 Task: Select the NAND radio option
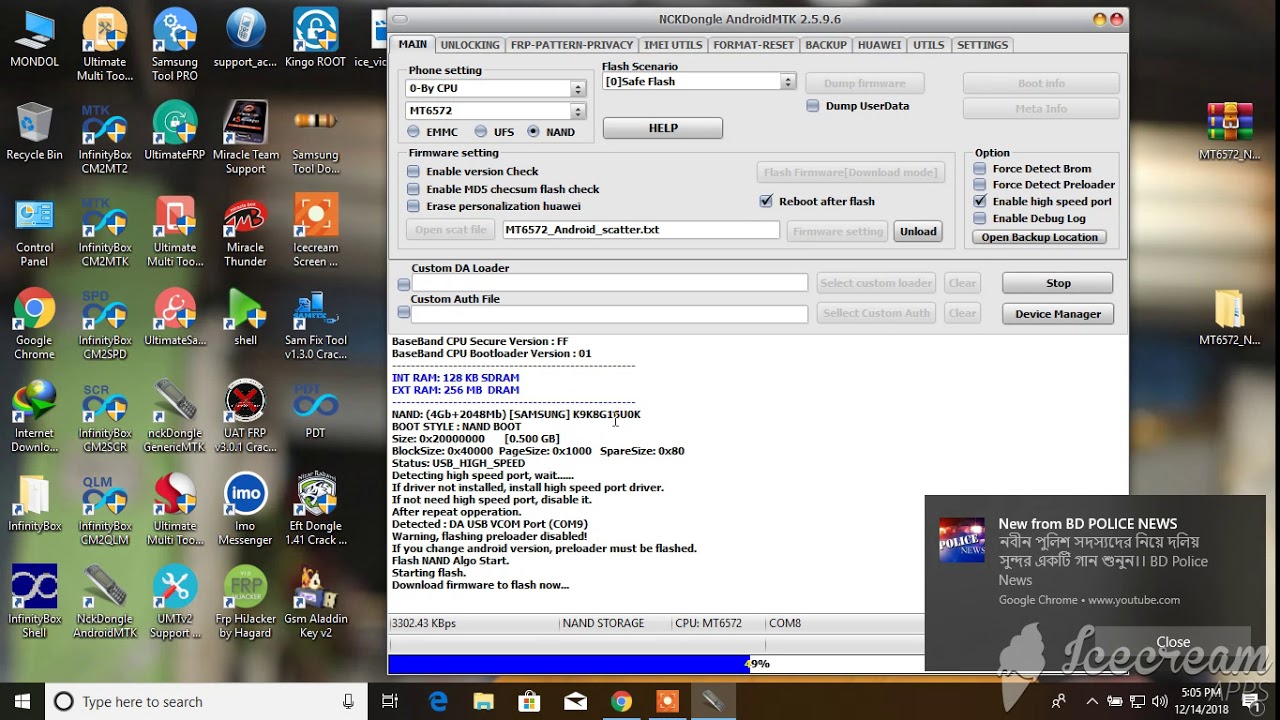coord(533,132)
